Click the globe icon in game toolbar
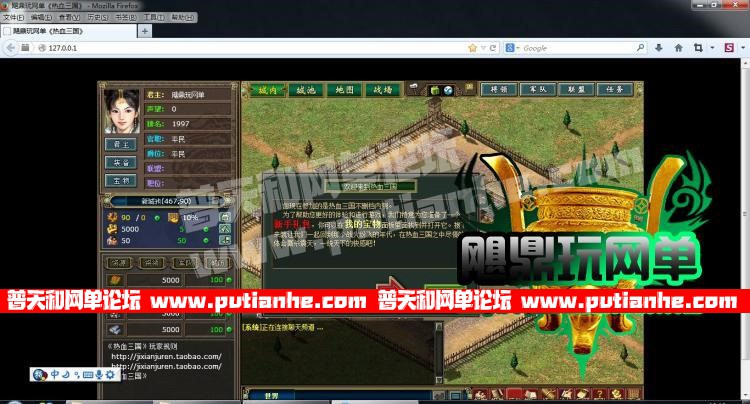This screenshot has height=404, width=750. [448, 90]
